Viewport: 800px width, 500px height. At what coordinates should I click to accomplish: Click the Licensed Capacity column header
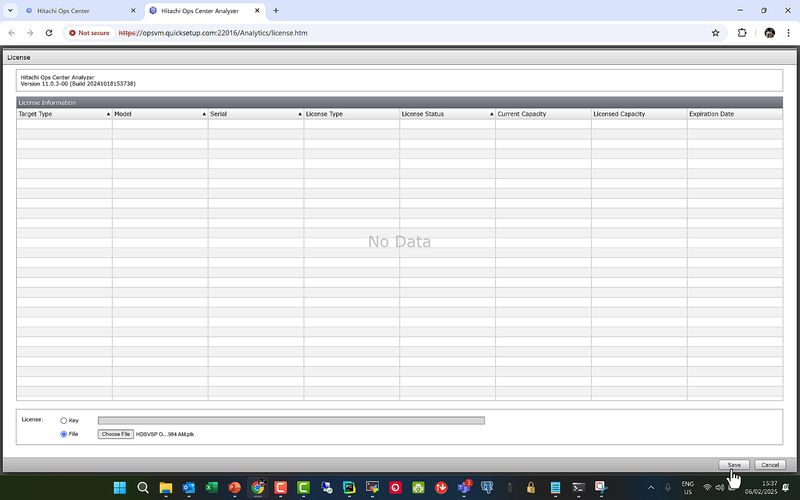click(x=639, y=114)
